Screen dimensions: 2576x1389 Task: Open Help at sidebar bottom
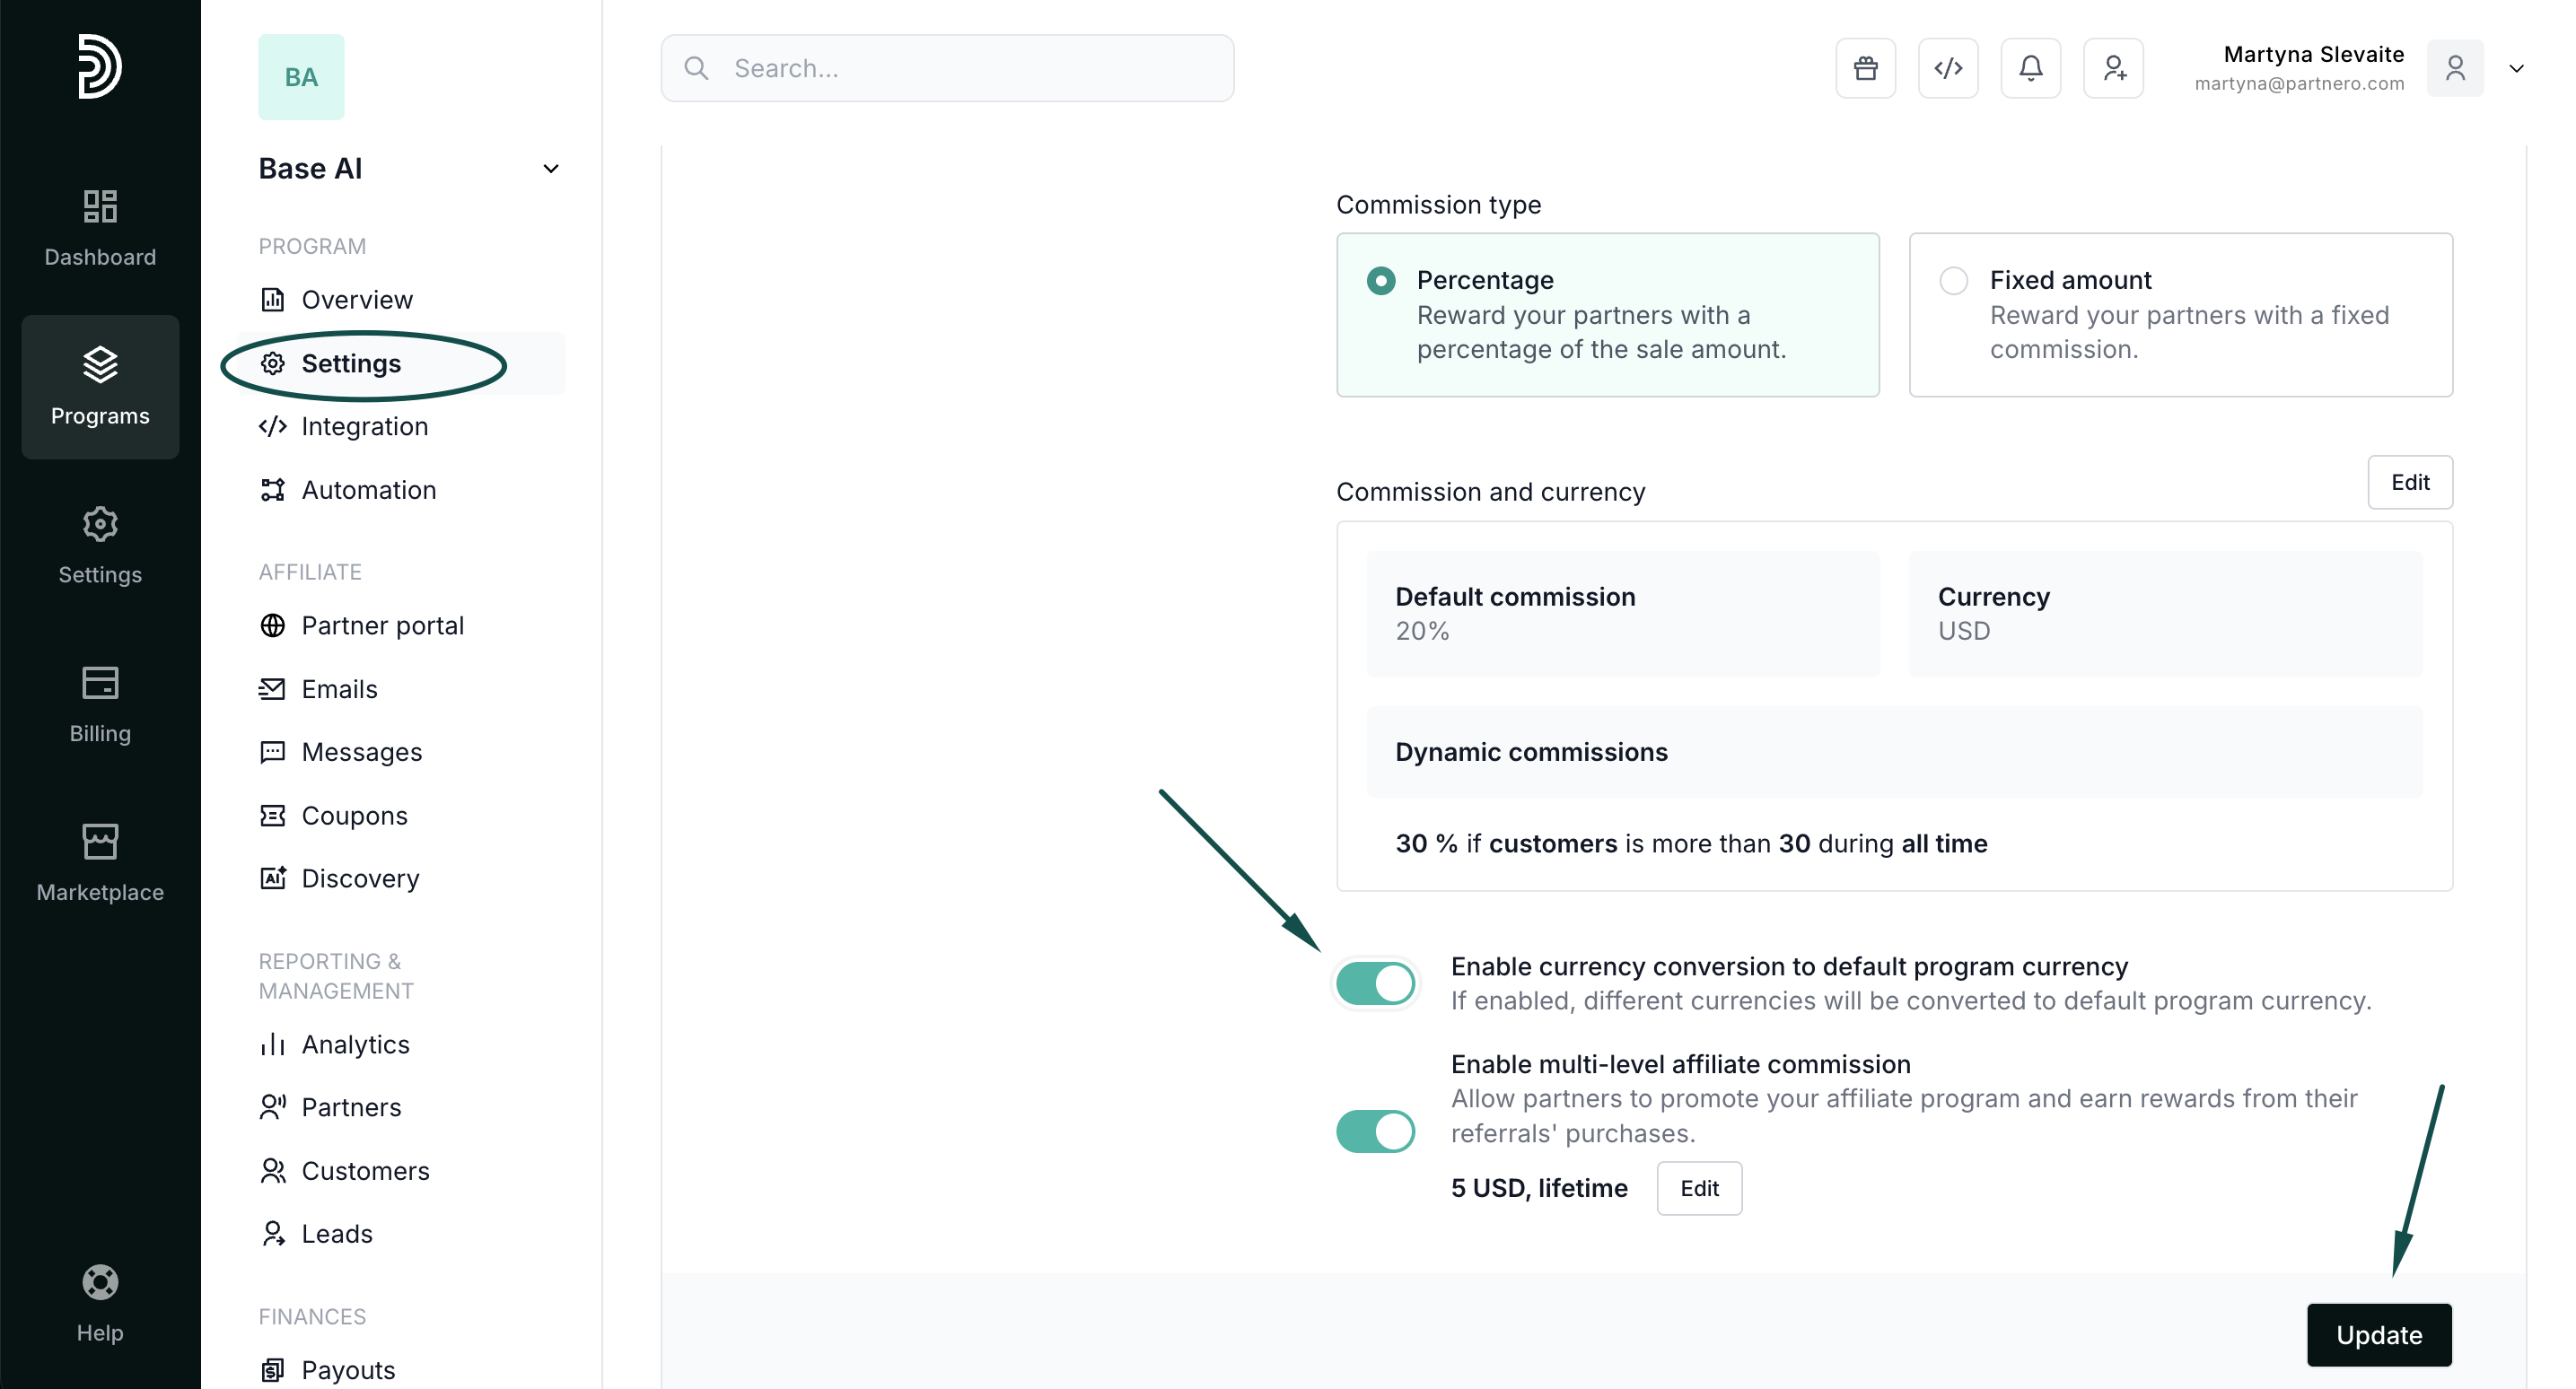(100, 1304)
